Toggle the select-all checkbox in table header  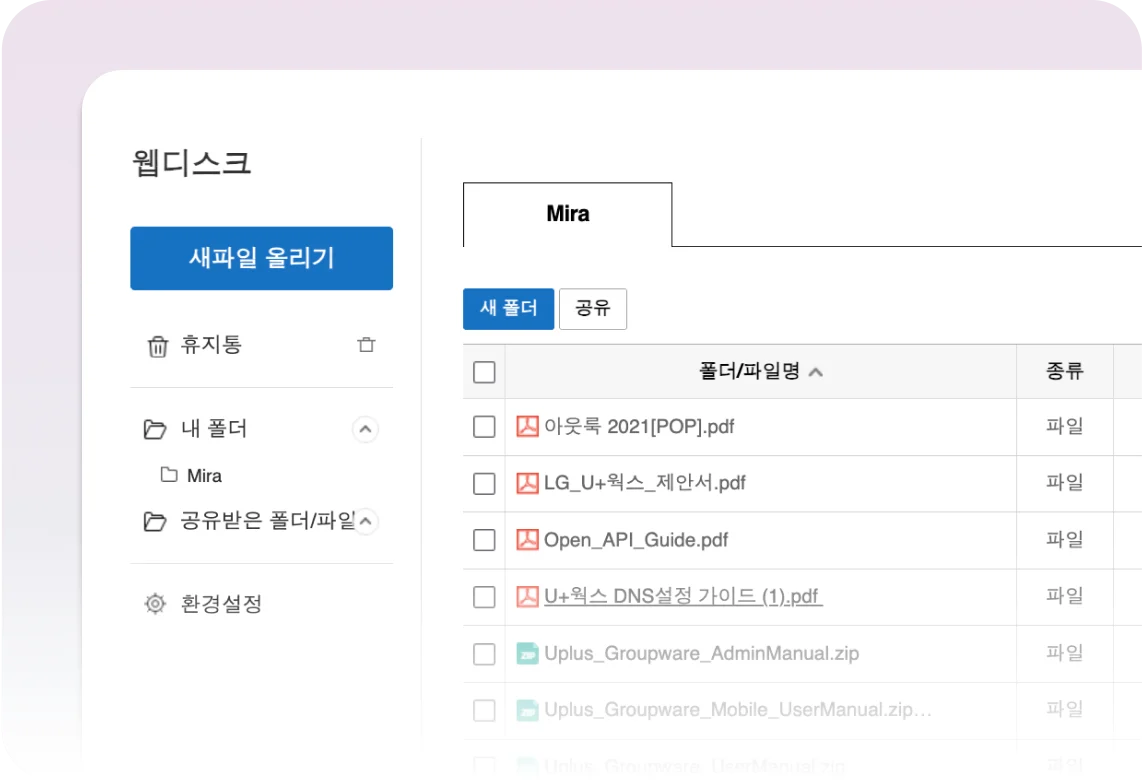pyautogui.click(x=484, y=372)
